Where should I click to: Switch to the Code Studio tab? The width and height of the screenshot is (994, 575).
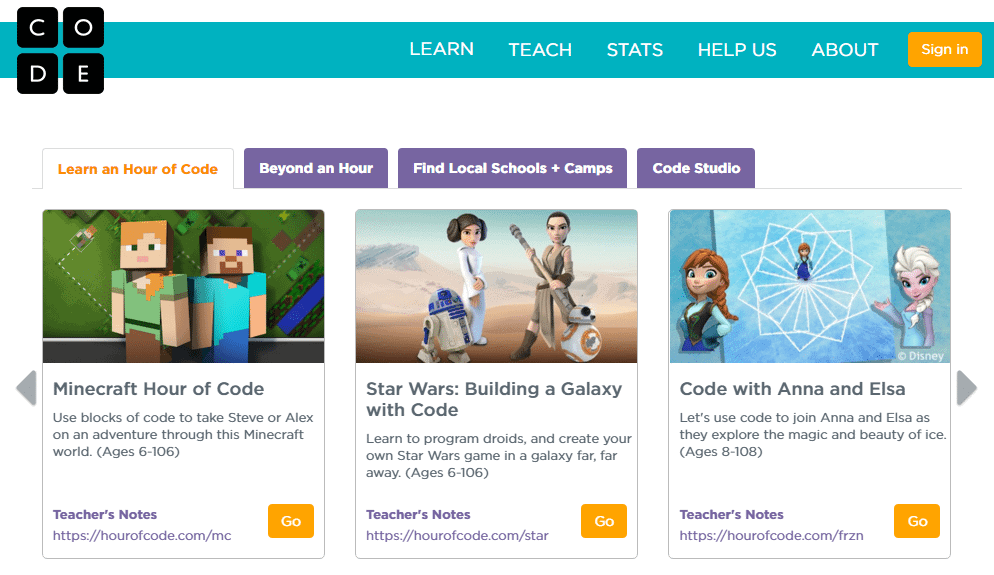tap(696, 168)
